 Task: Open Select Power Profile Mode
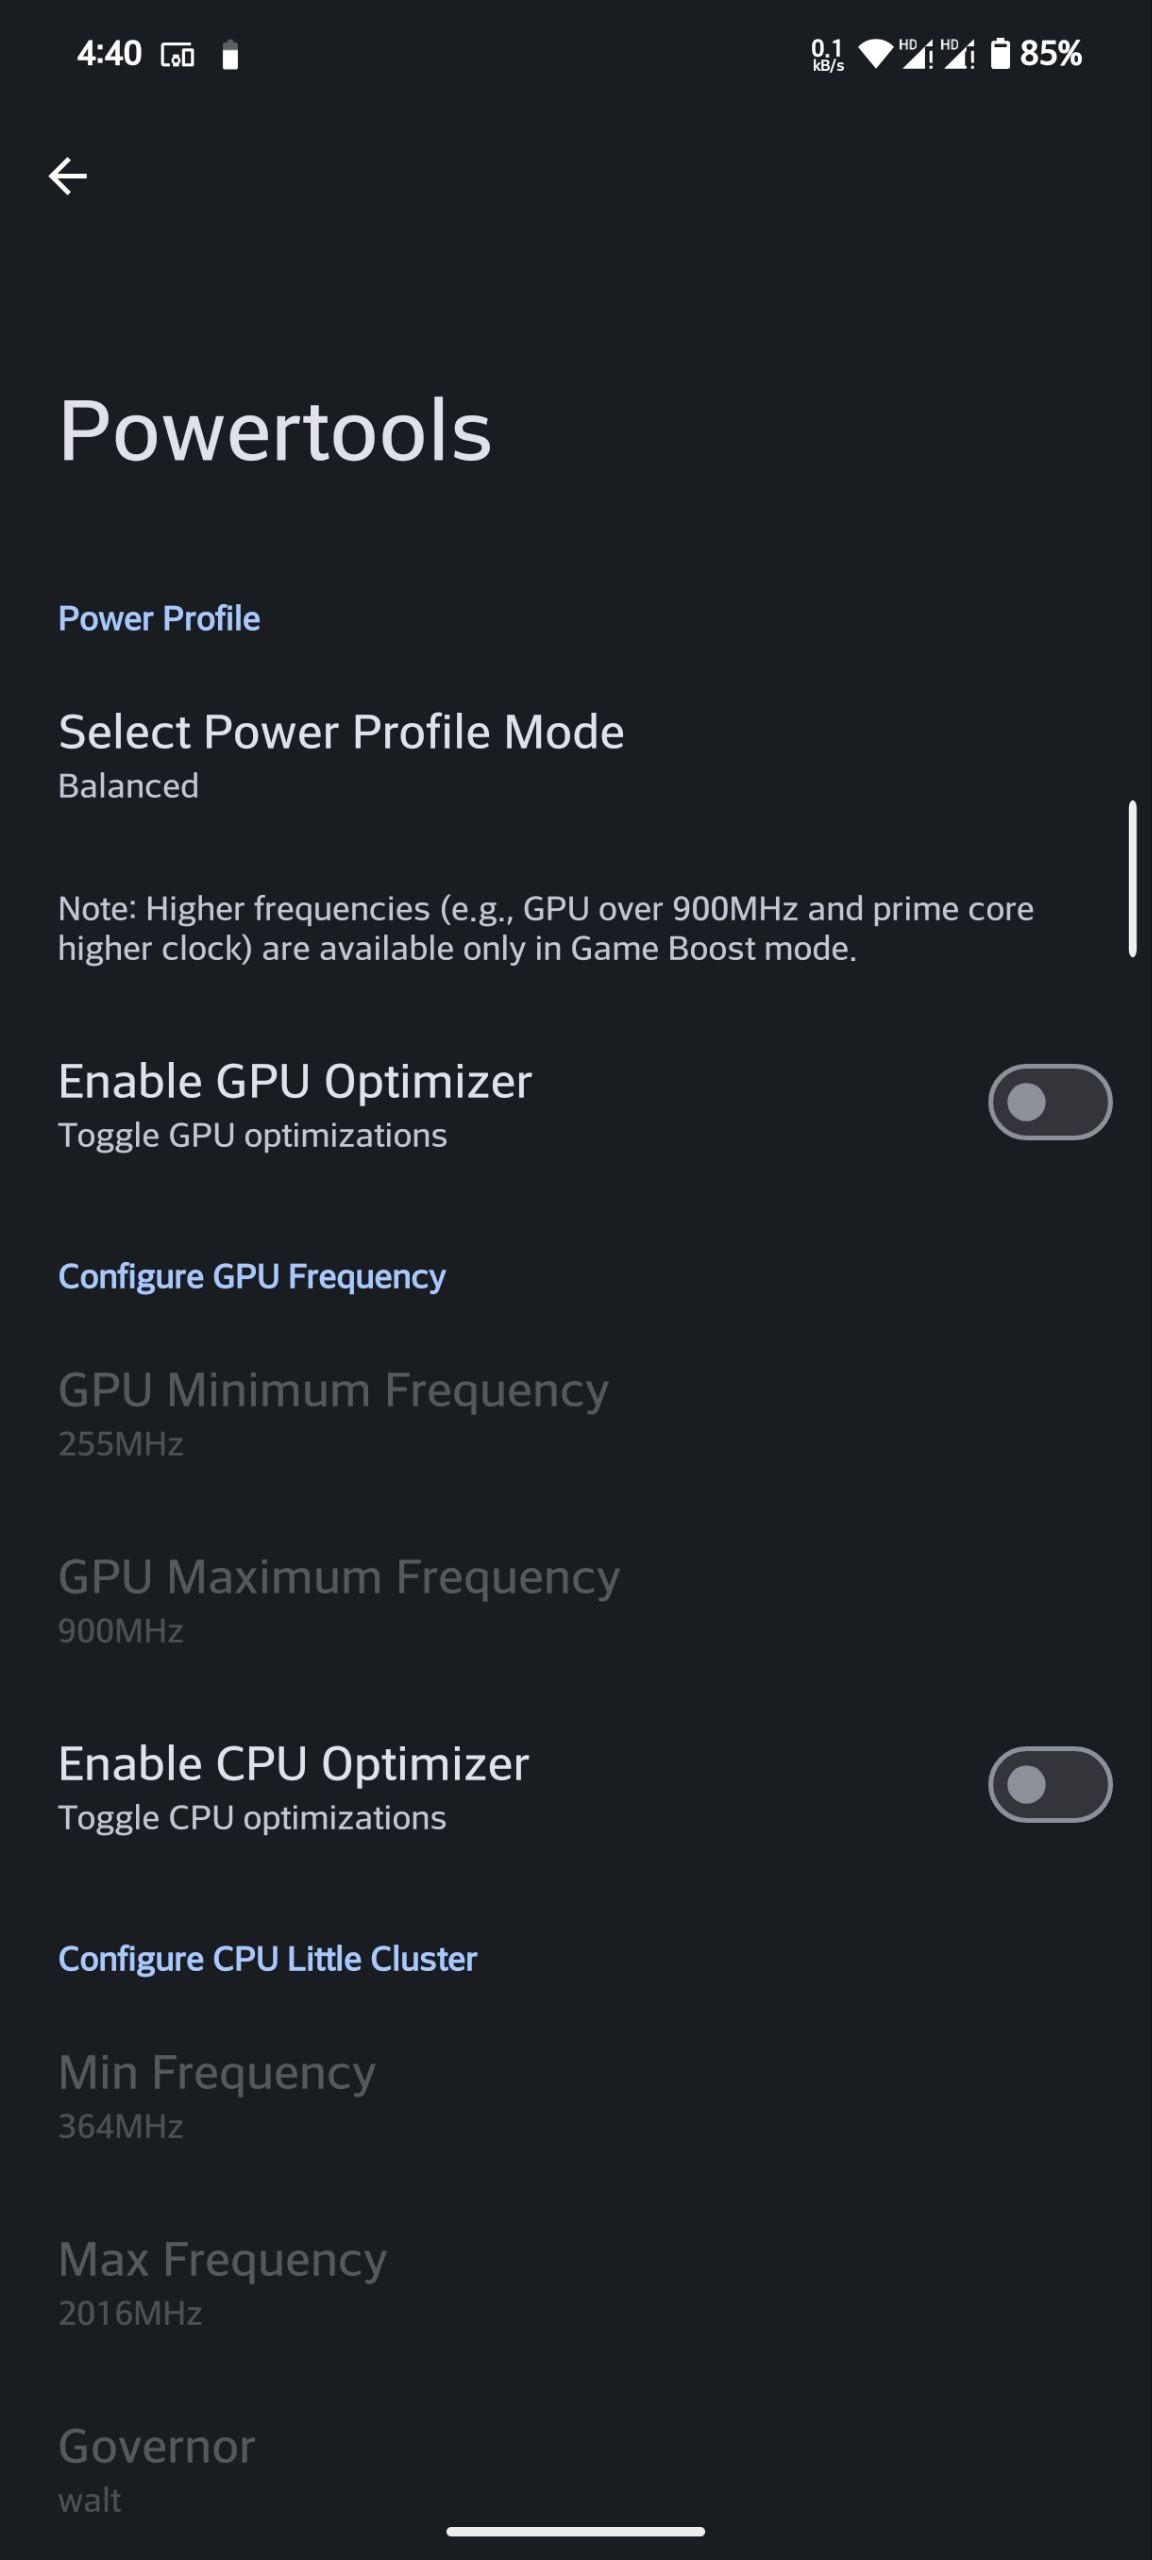576,755
